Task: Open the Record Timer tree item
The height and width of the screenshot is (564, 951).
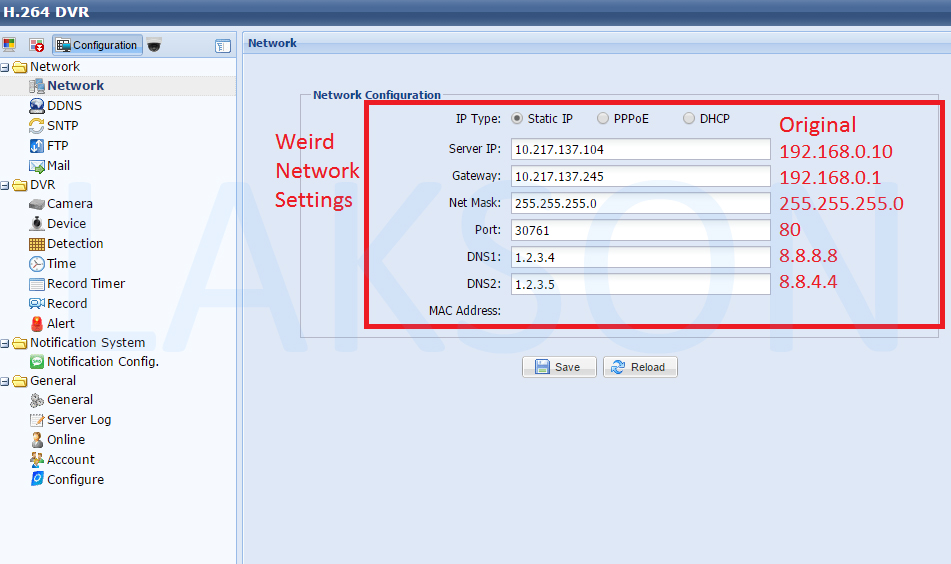Action: pyautogui.click(x=86, y=284)
